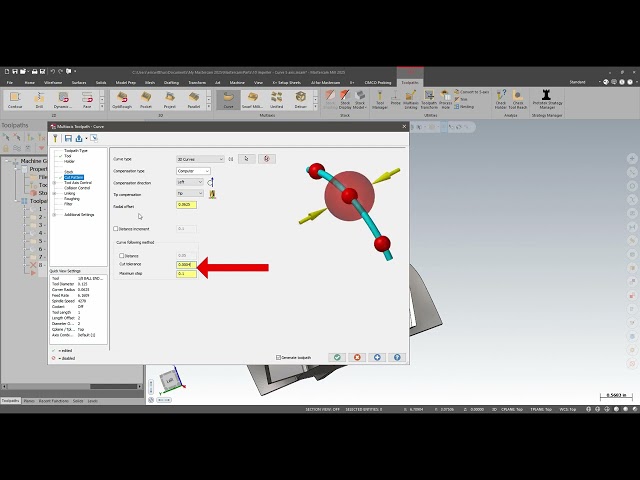Viewport: 640px width, 480px height.
Task: Open help with the question mark button
Action: pyautogui.click(x=397, y=358)
